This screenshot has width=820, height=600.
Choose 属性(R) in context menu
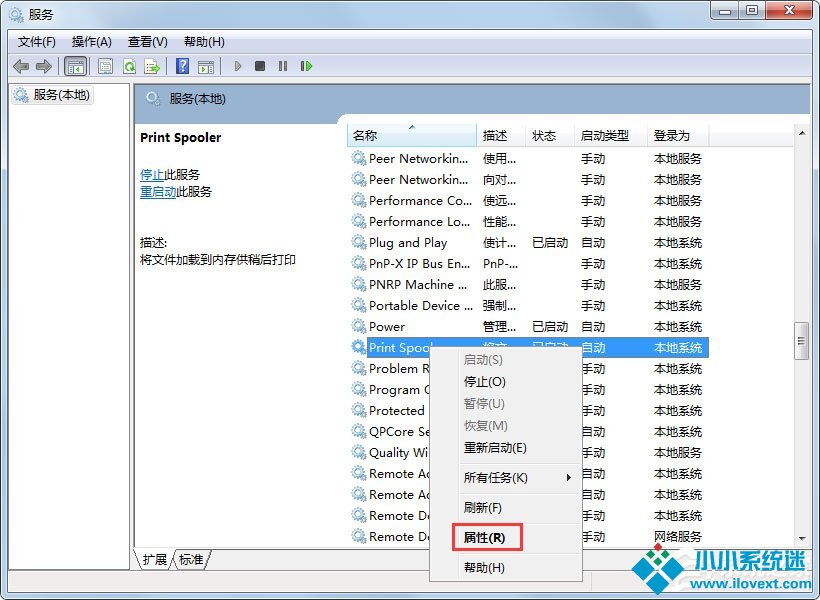[506, 537]
